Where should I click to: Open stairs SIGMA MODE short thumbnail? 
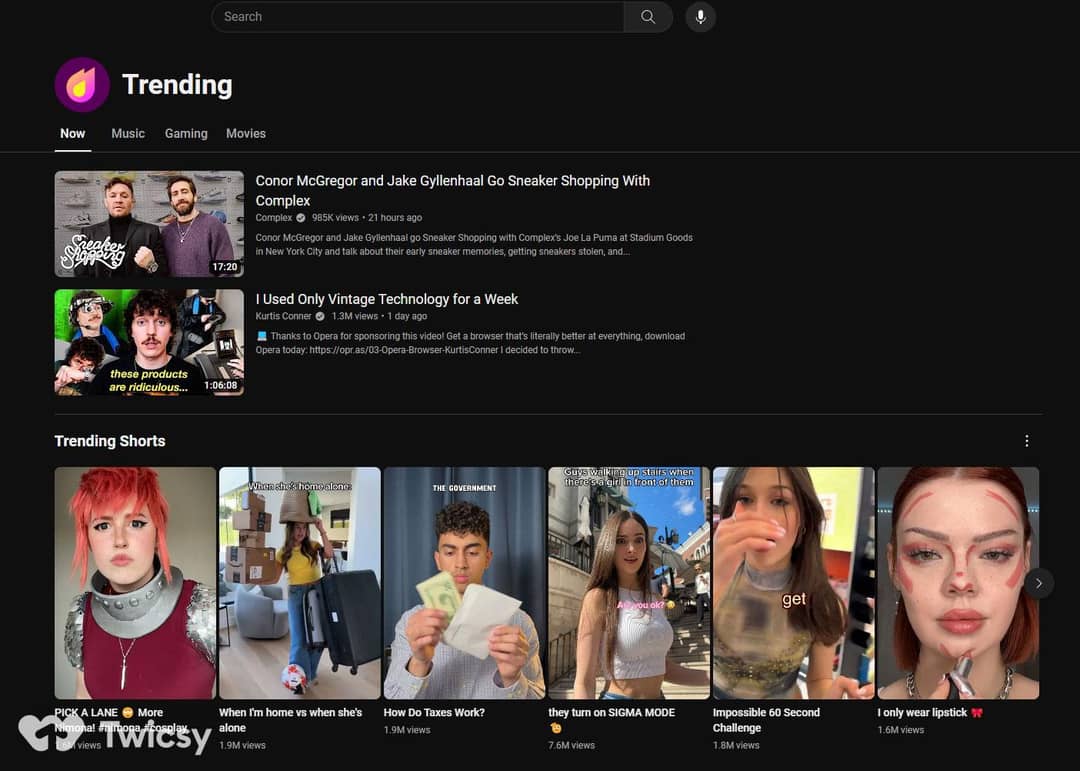629,583
